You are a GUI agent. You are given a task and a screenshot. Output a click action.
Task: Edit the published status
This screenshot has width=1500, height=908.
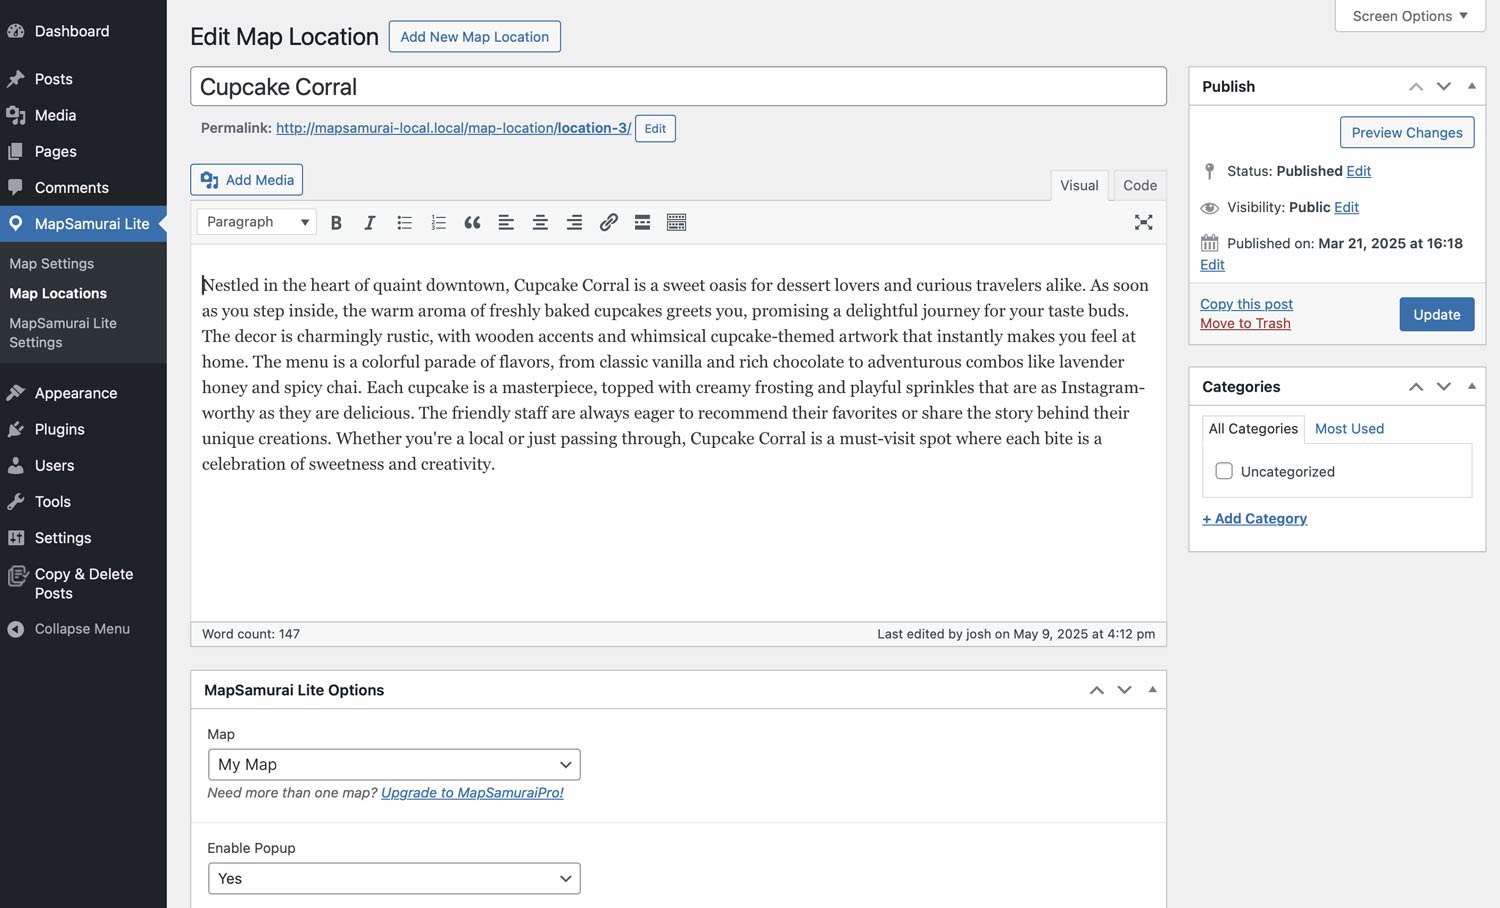pos(1358,171)
